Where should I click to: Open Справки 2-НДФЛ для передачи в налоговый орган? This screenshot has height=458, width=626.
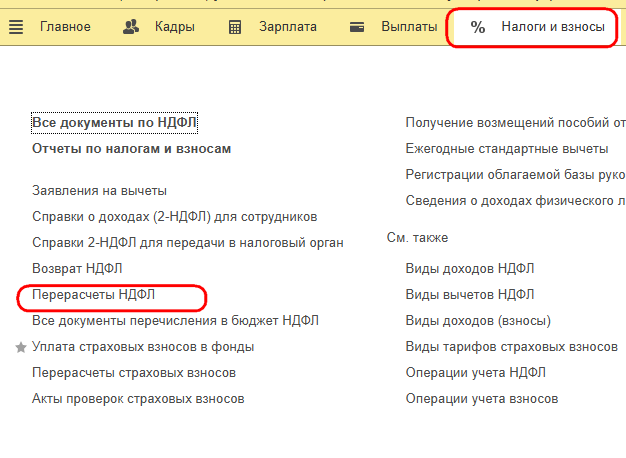(x=188, y=243)
